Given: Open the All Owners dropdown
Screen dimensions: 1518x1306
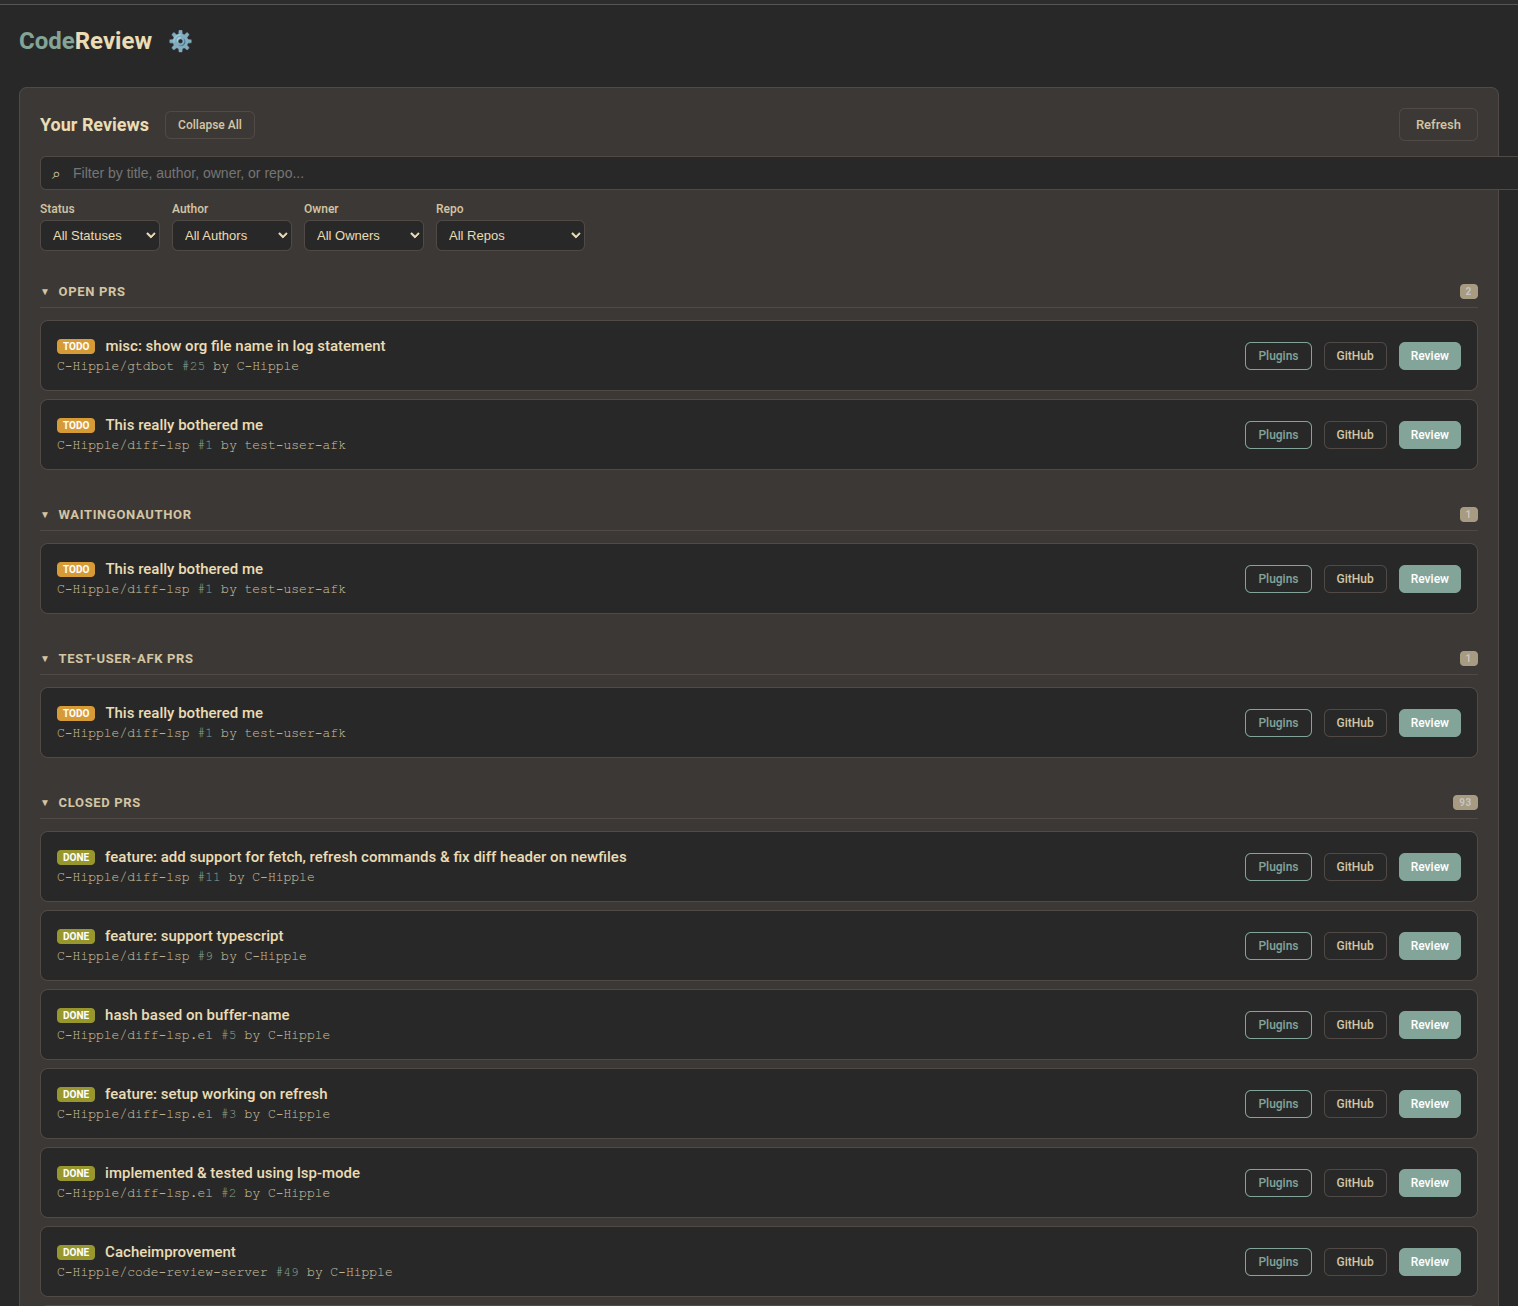Looking at the screenshot, I should click(364, 236).
